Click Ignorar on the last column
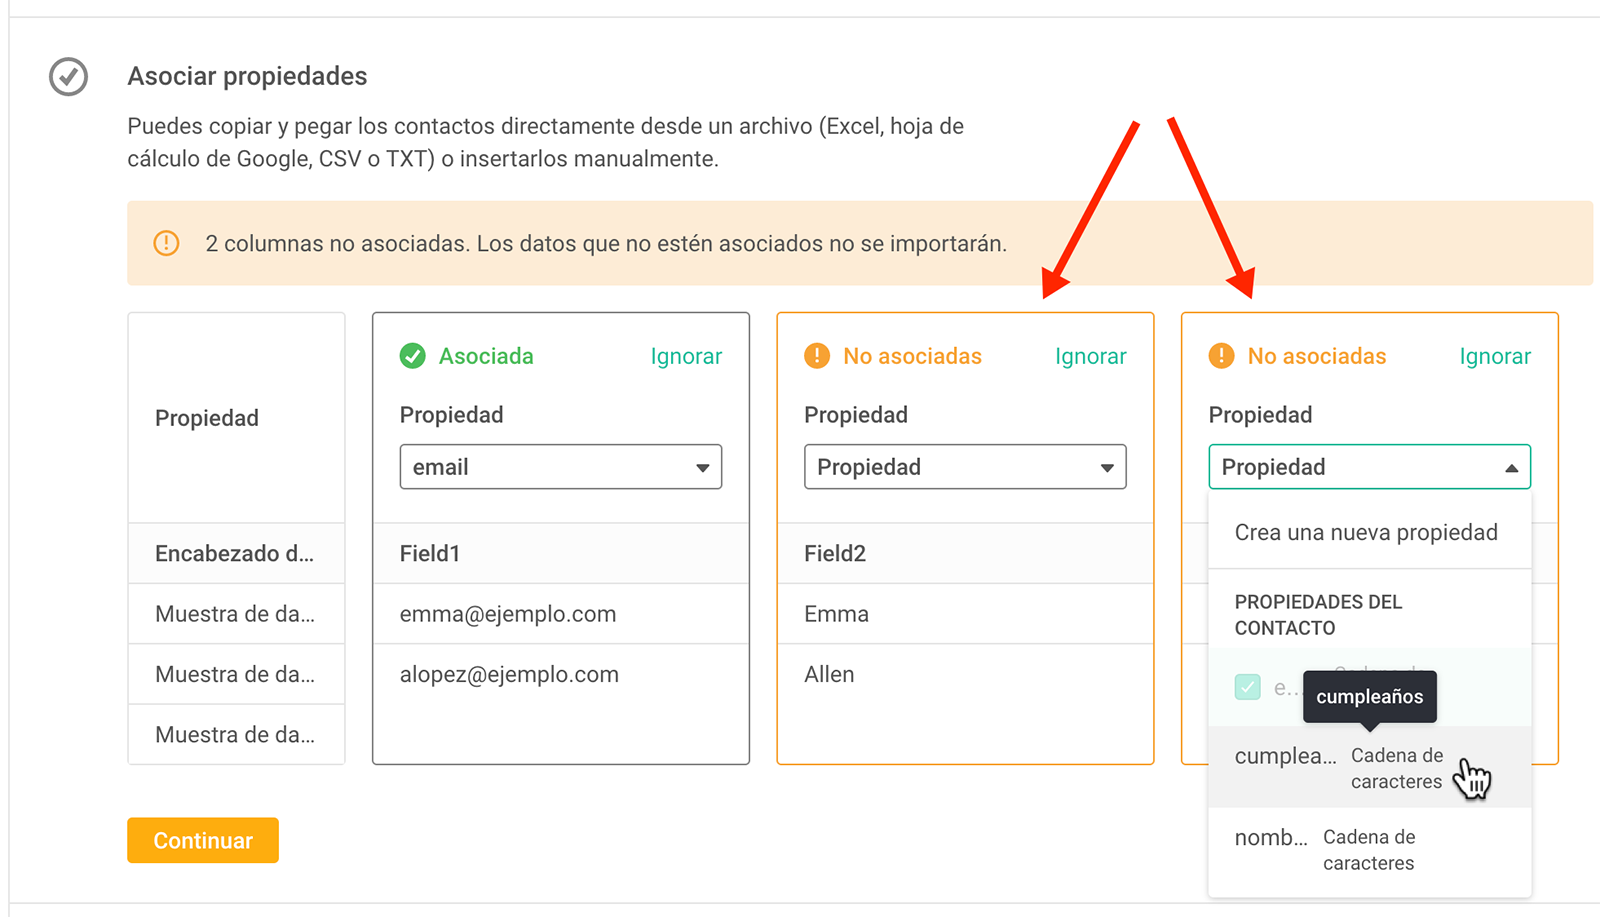Screen dimensions: 1600x917 [1494, 356]
